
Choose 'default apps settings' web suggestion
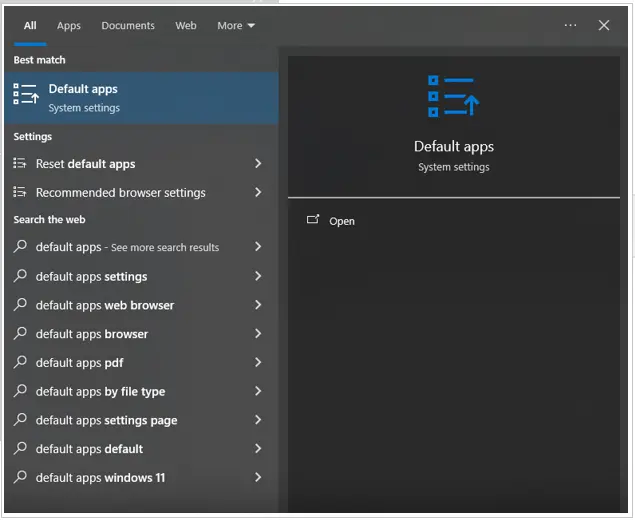141,277
